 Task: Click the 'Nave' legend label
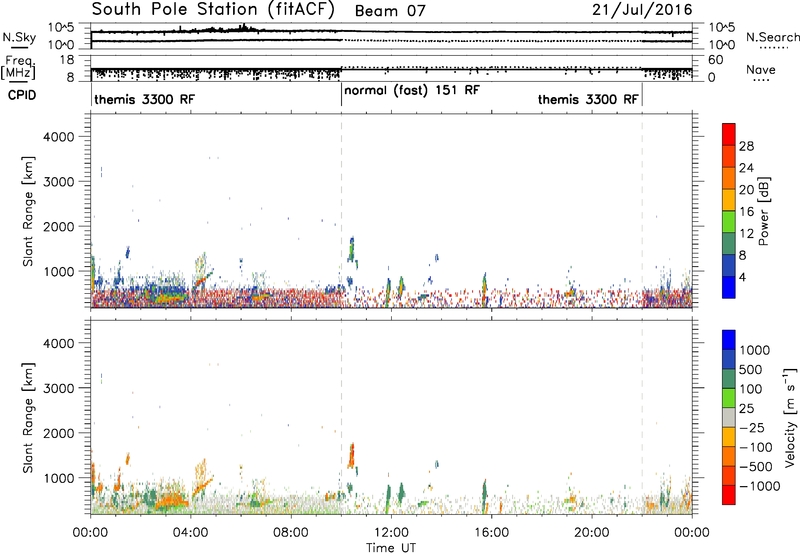[760, 69]
